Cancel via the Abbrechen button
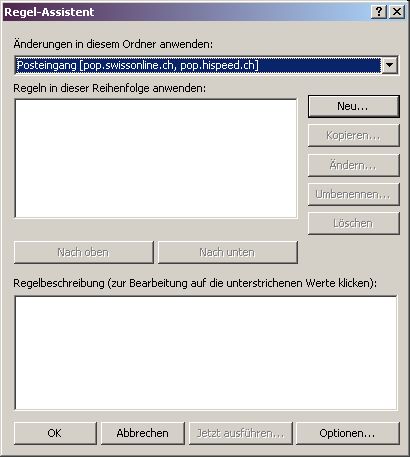410x457 pixels. point(143,433)
